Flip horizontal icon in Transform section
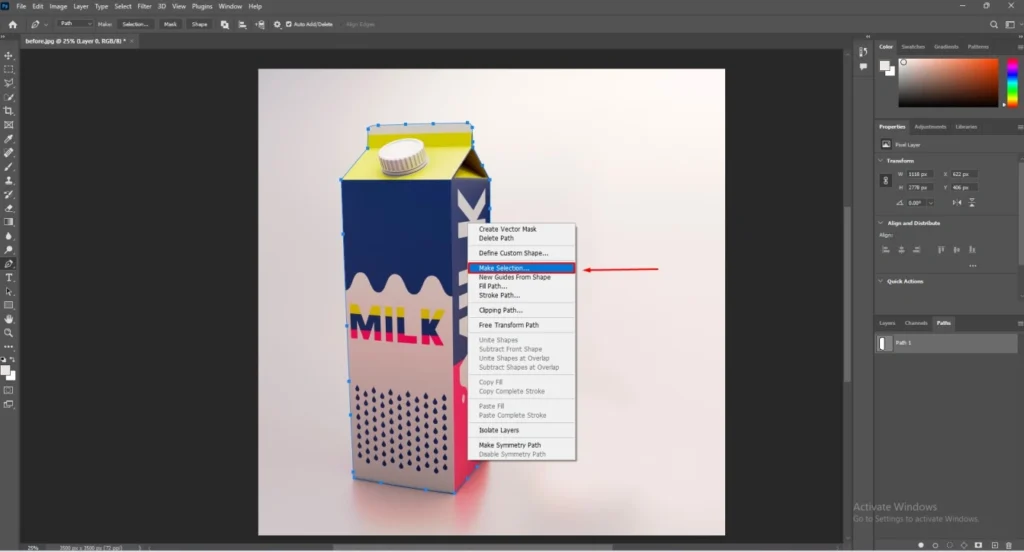This screenshot has width=1024, height=552. coord(957,203)
